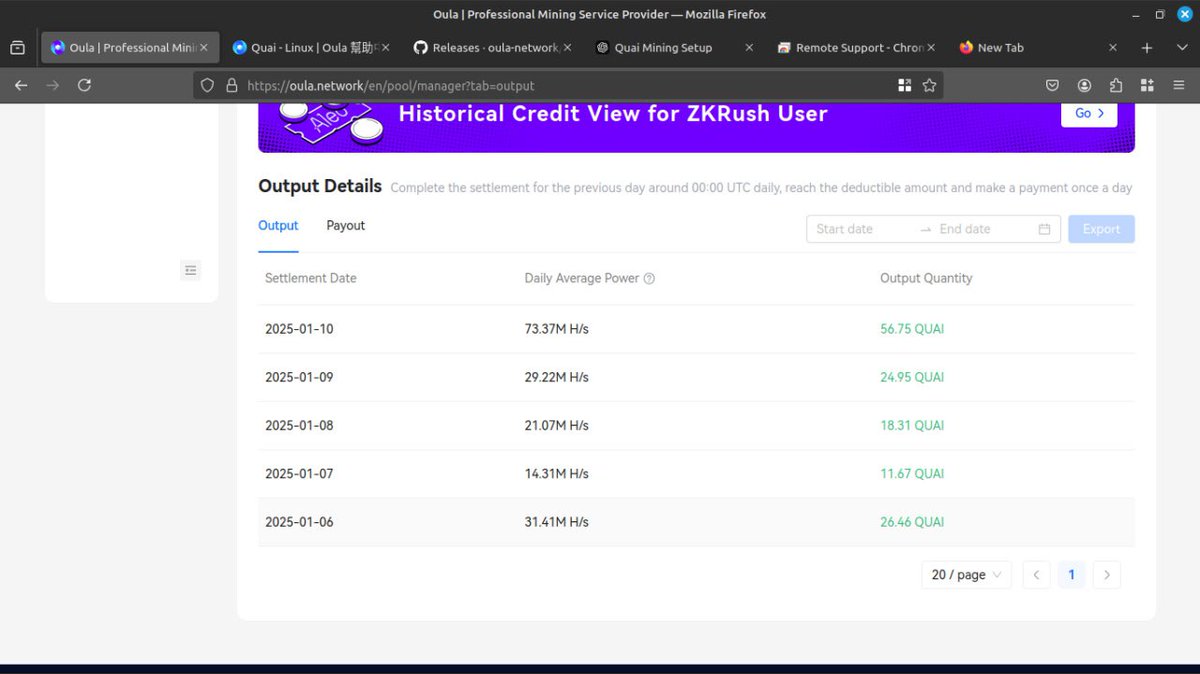
Task: Click the 2025-01-06 settlement date
Action: (299, 522)
